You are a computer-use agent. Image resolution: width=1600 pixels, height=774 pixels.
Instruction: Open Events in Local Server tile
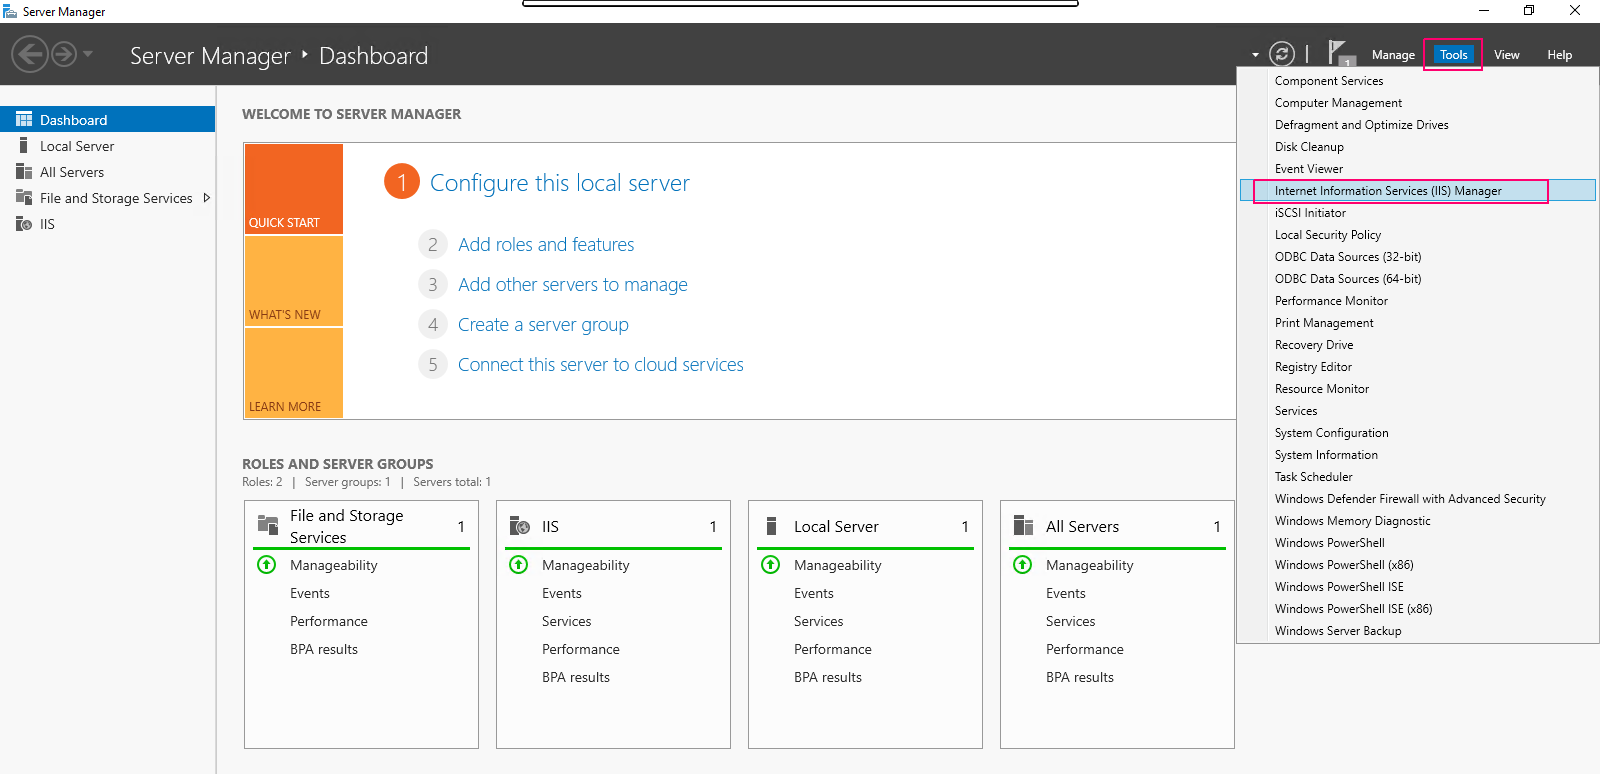pos(814,593)
